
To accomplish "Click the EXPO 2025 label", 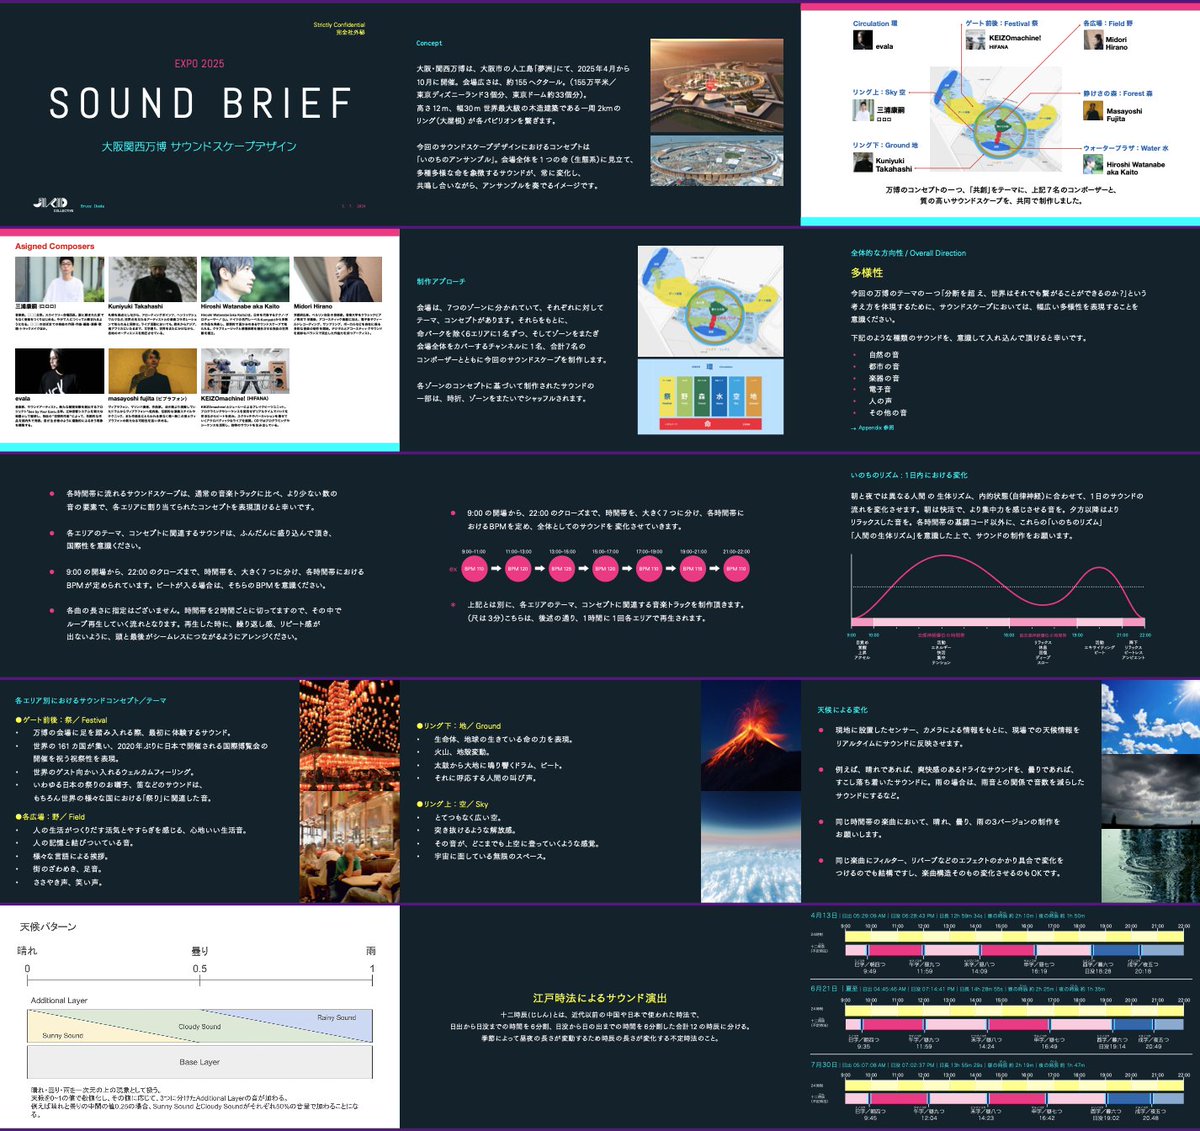I will 200,64.
